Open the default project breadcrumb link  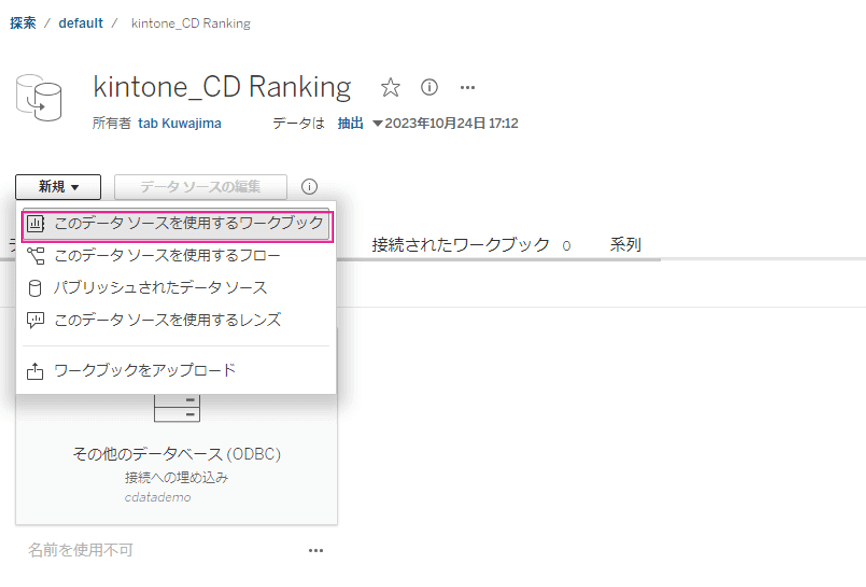[81, 23]
